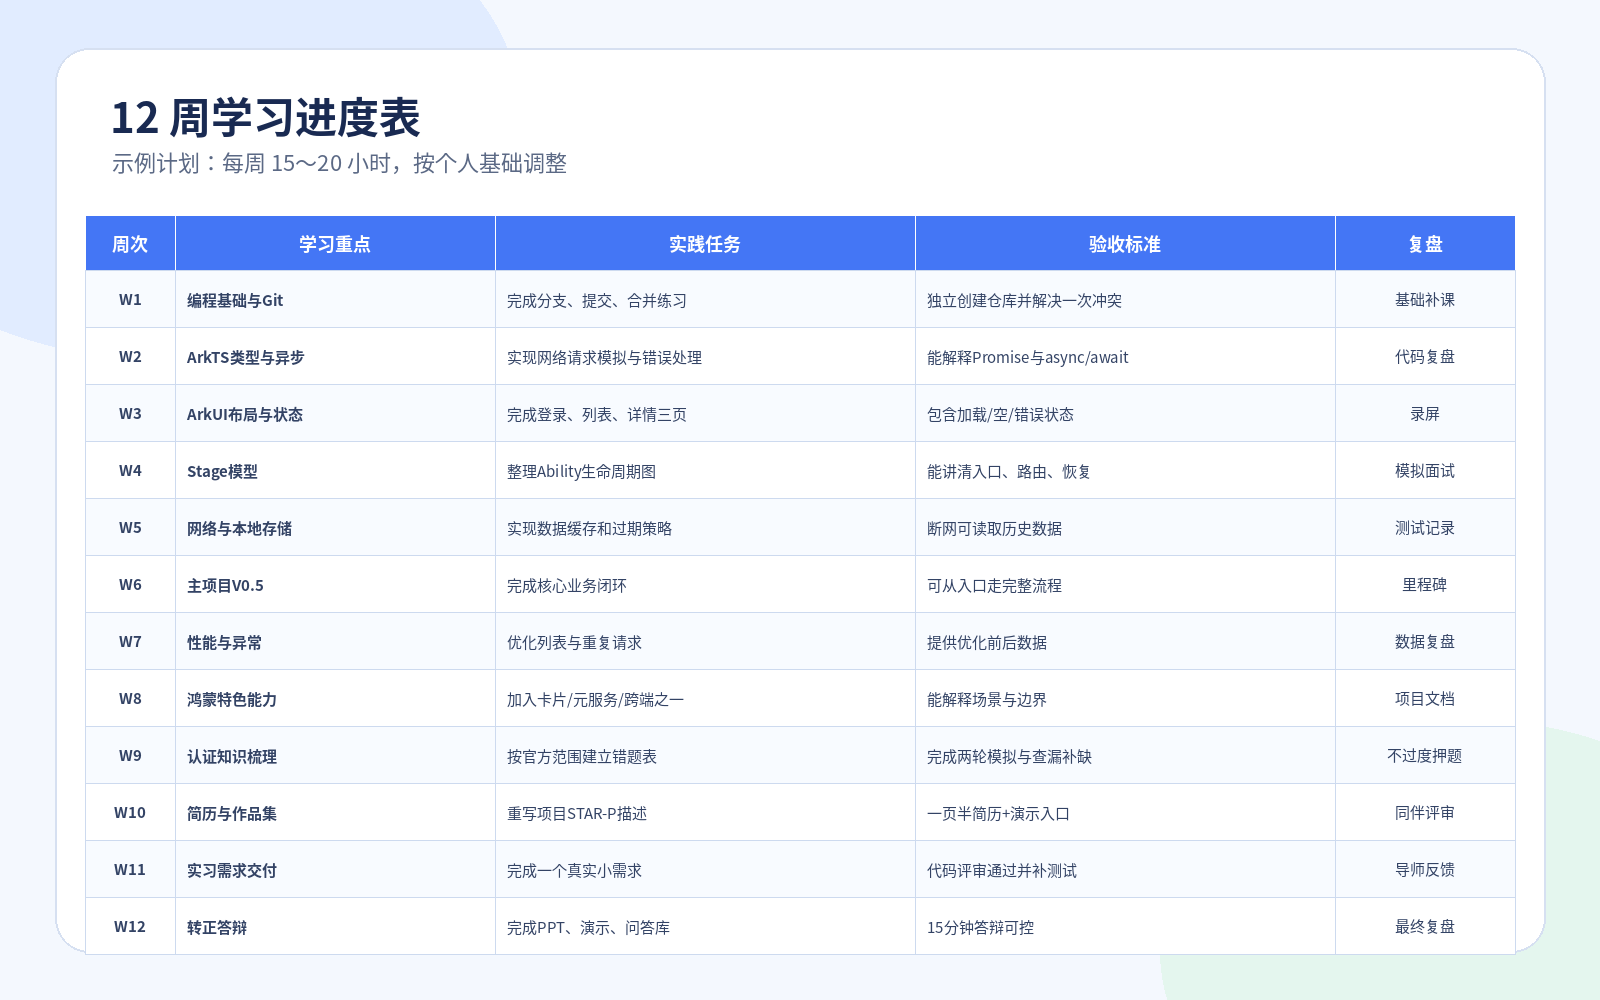Click the 性能与异常 cell
The width and height of the screenshot is (1600, 1000).
pos(335,641)
